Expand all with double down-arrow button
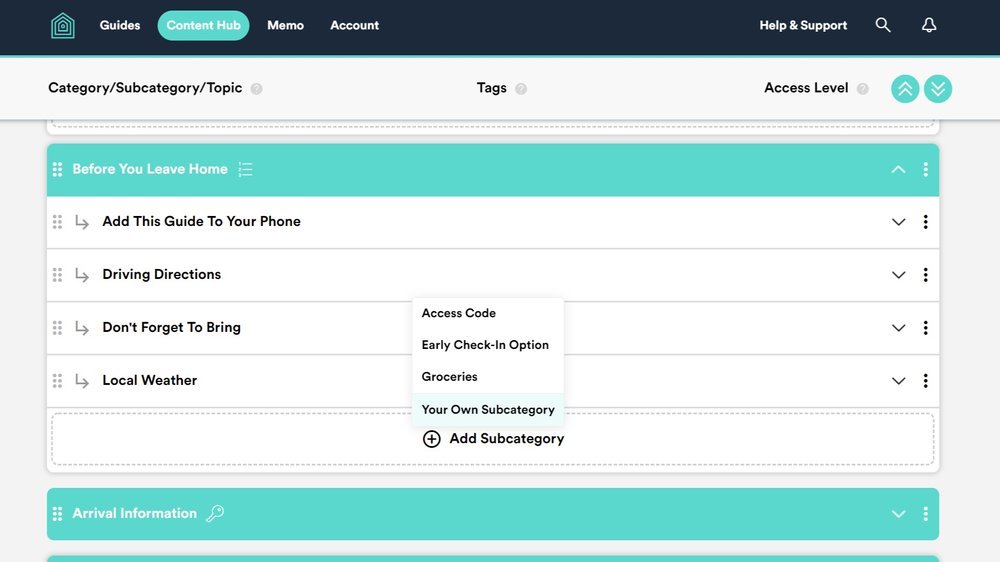Viewport: 1000px width, 562px height. coord(938,89)
